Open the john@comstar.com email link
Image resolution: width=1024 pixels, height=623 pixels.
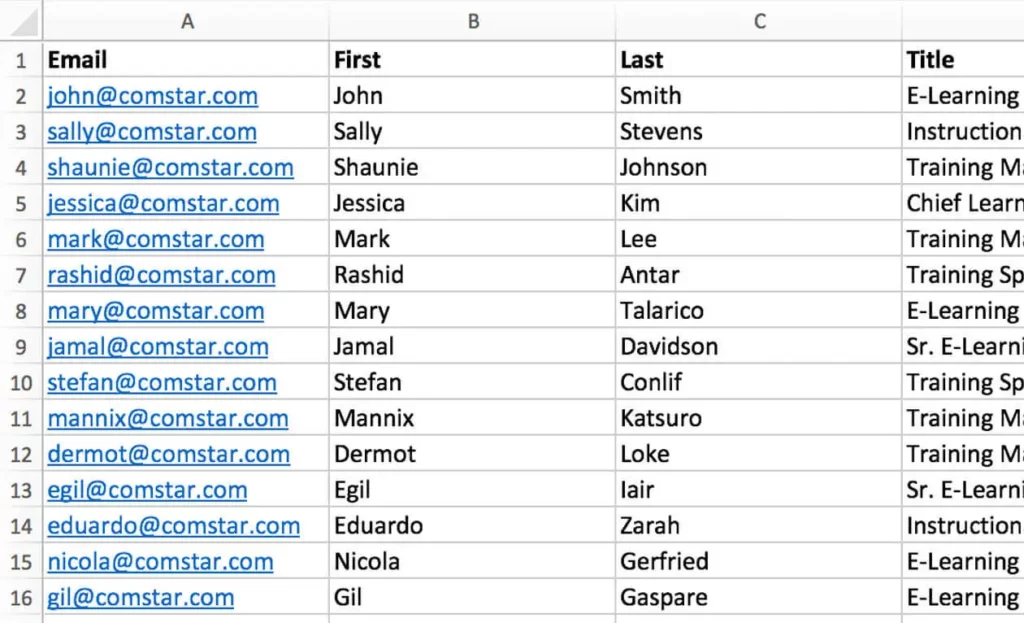pos(152,96)
